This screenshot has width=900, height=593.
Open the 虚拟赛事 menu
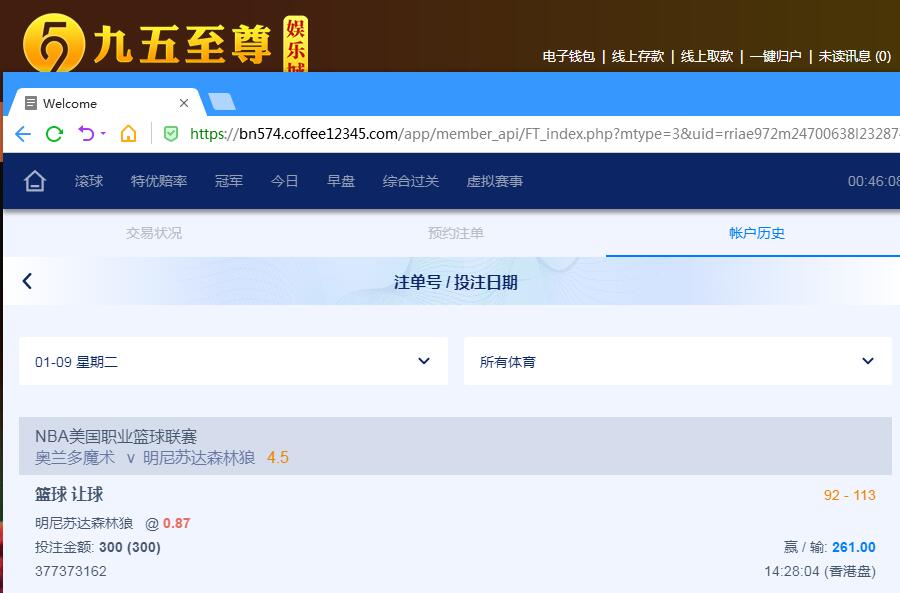pyautogui.click(x=495, y=181)
